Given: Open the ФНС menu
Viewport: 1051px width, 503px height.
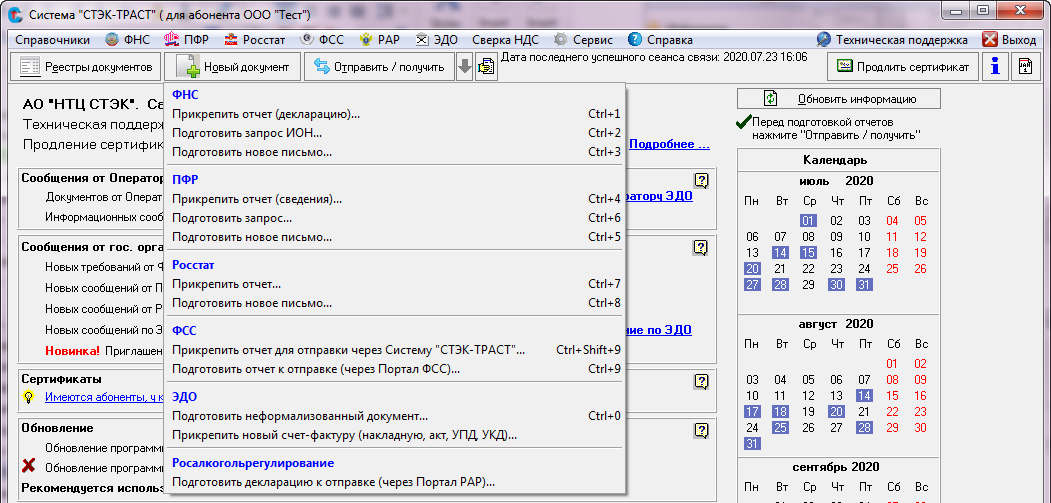Looking at the screenshot, I should tap(127, 40).
